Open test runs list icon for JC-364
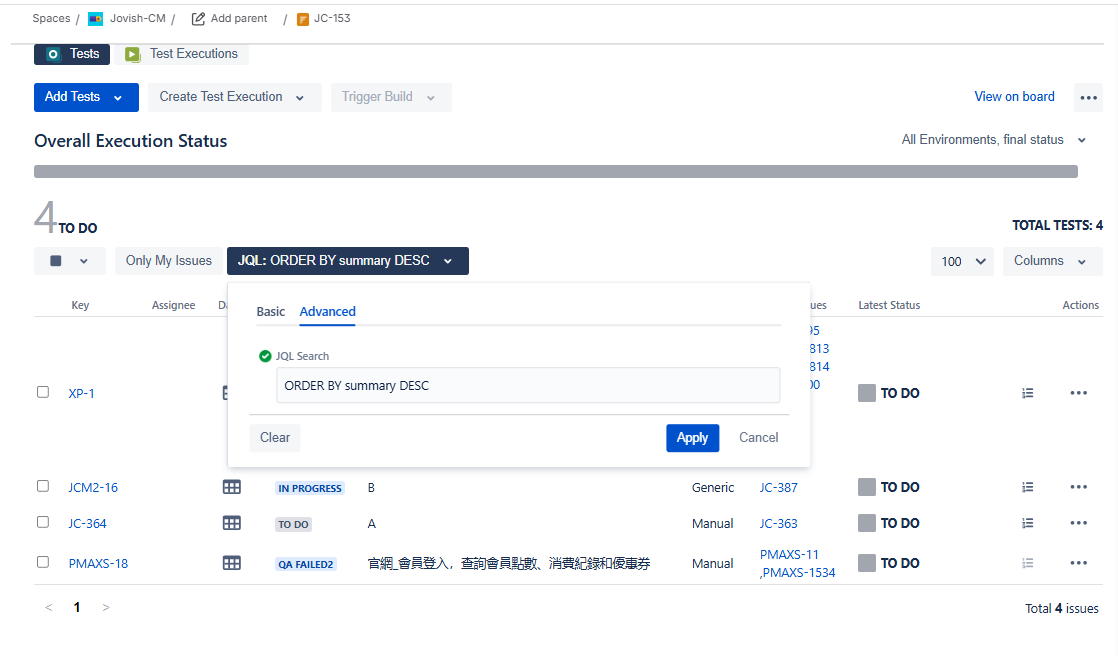 1027,523
